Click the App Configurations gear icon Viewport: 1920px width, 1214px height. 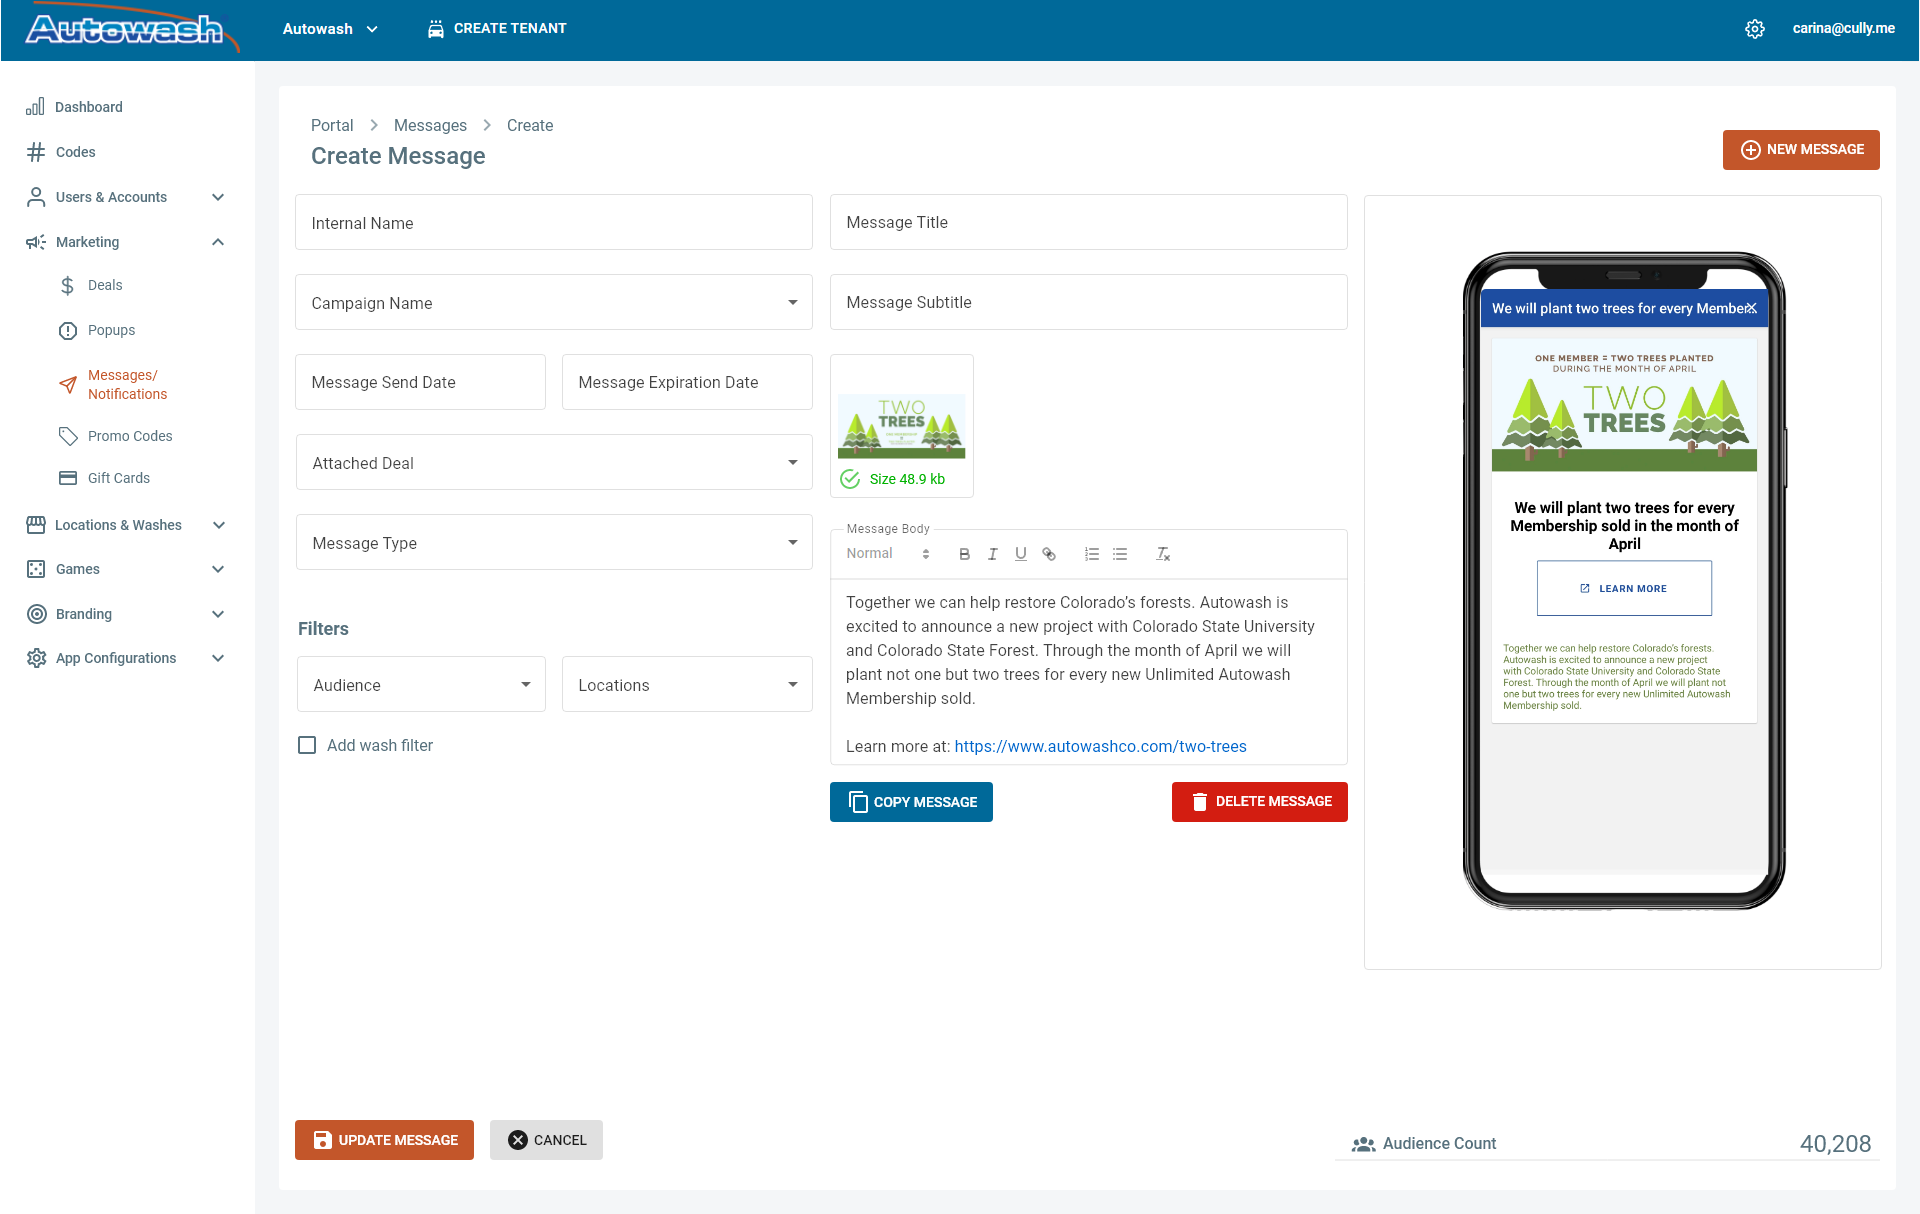point(37,658)
